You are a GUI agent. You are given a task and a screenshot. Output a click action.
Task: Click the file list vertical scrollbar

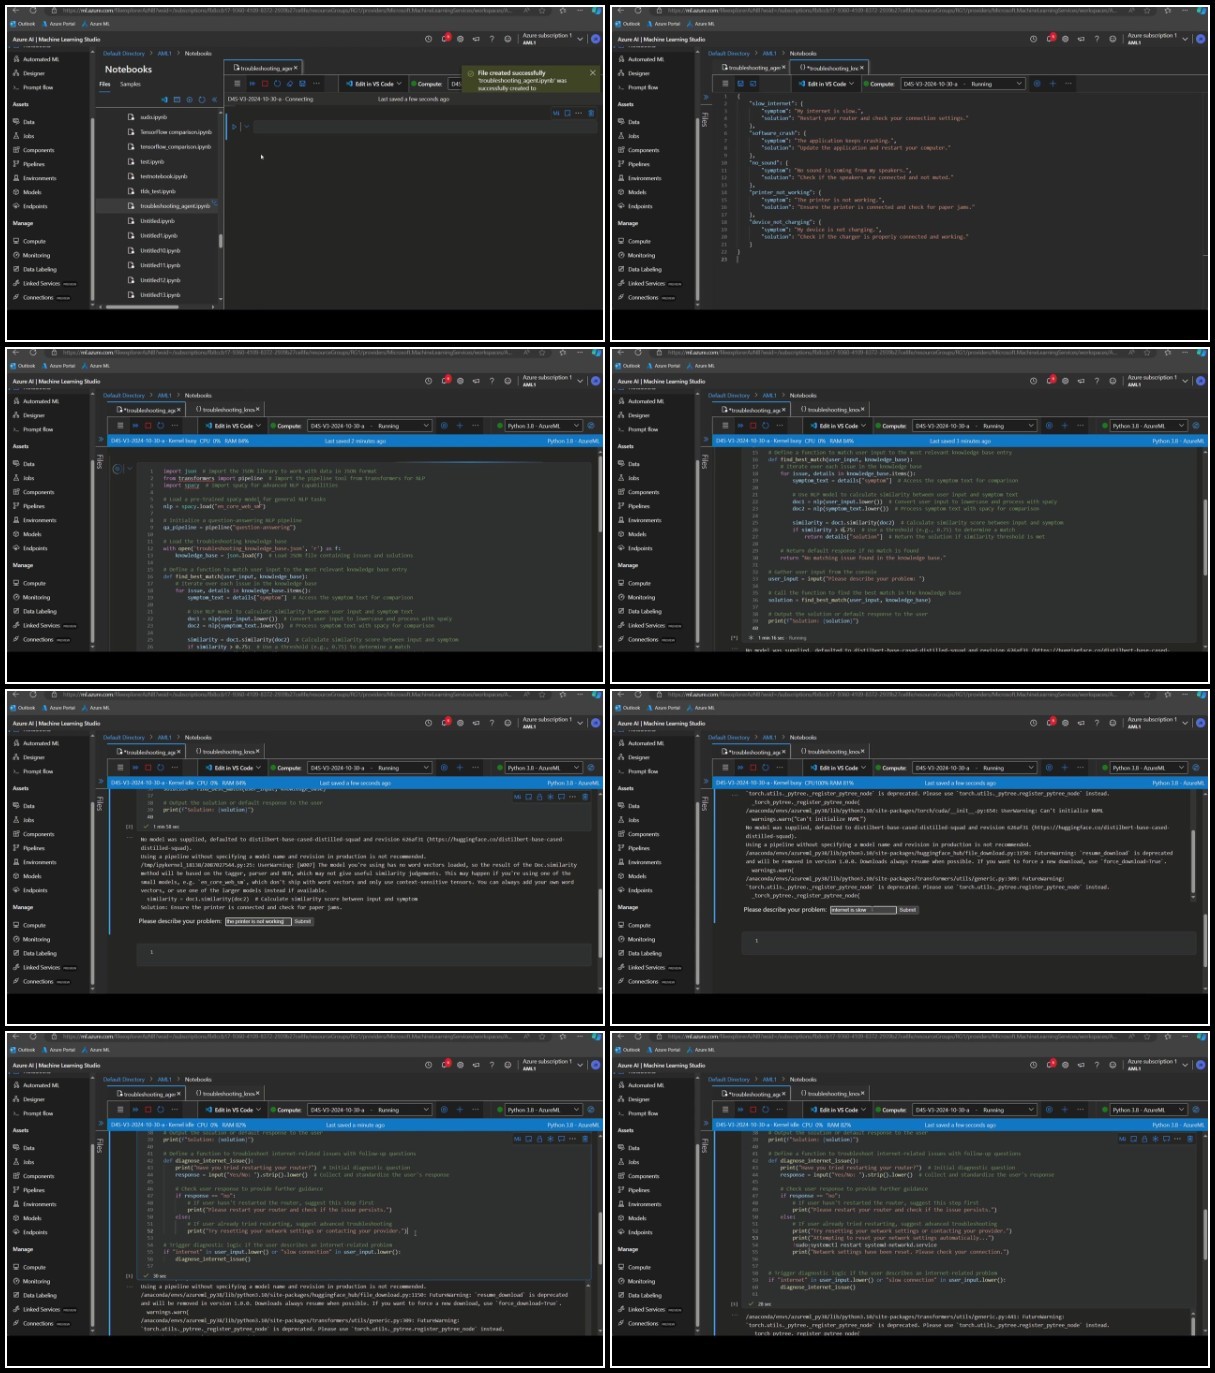coord(219,241)
